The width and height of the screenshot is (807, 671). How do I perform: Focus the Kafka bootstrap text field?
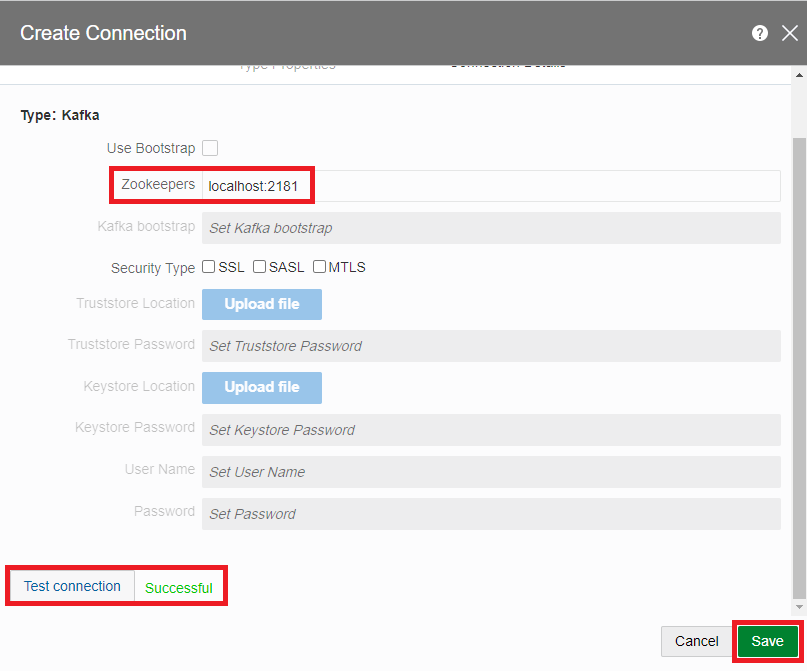tap(490, 228)
